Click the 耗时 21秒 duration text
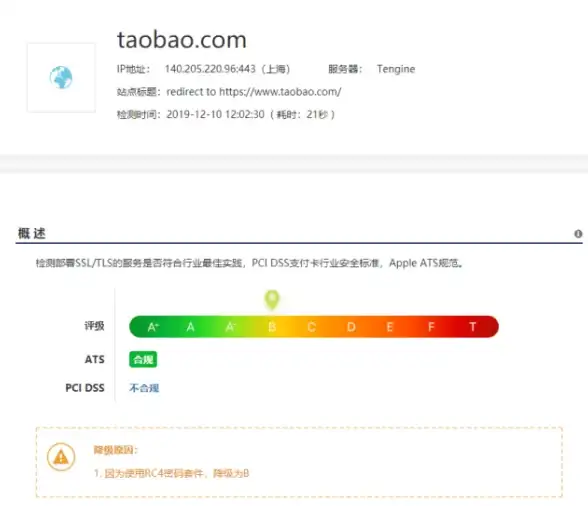 (x=302, y=114)
